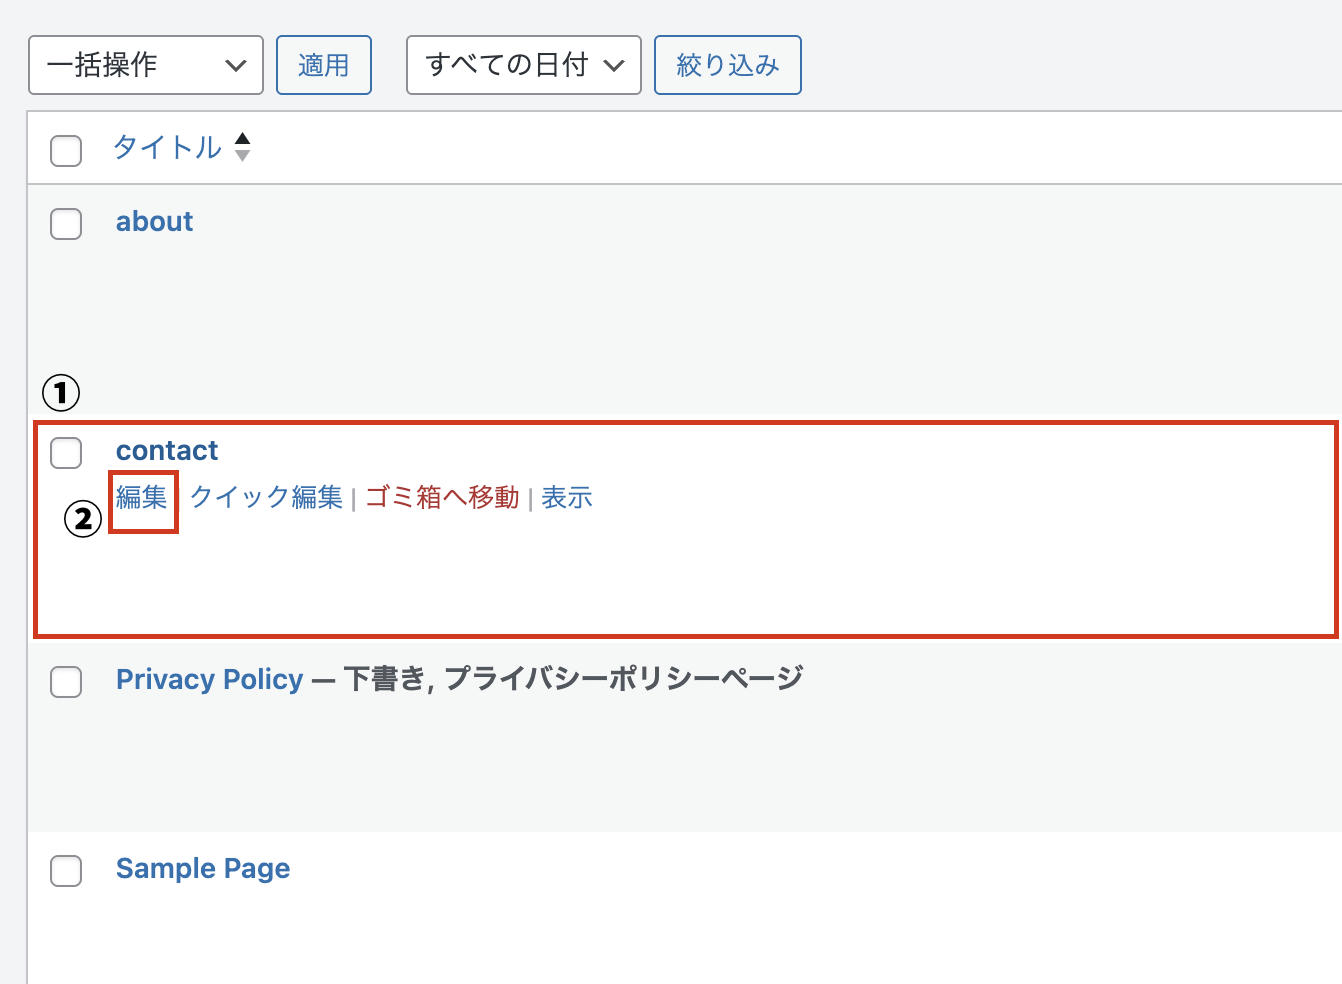
Task: Select the contact page checkbox
Action: pos(66,453)
